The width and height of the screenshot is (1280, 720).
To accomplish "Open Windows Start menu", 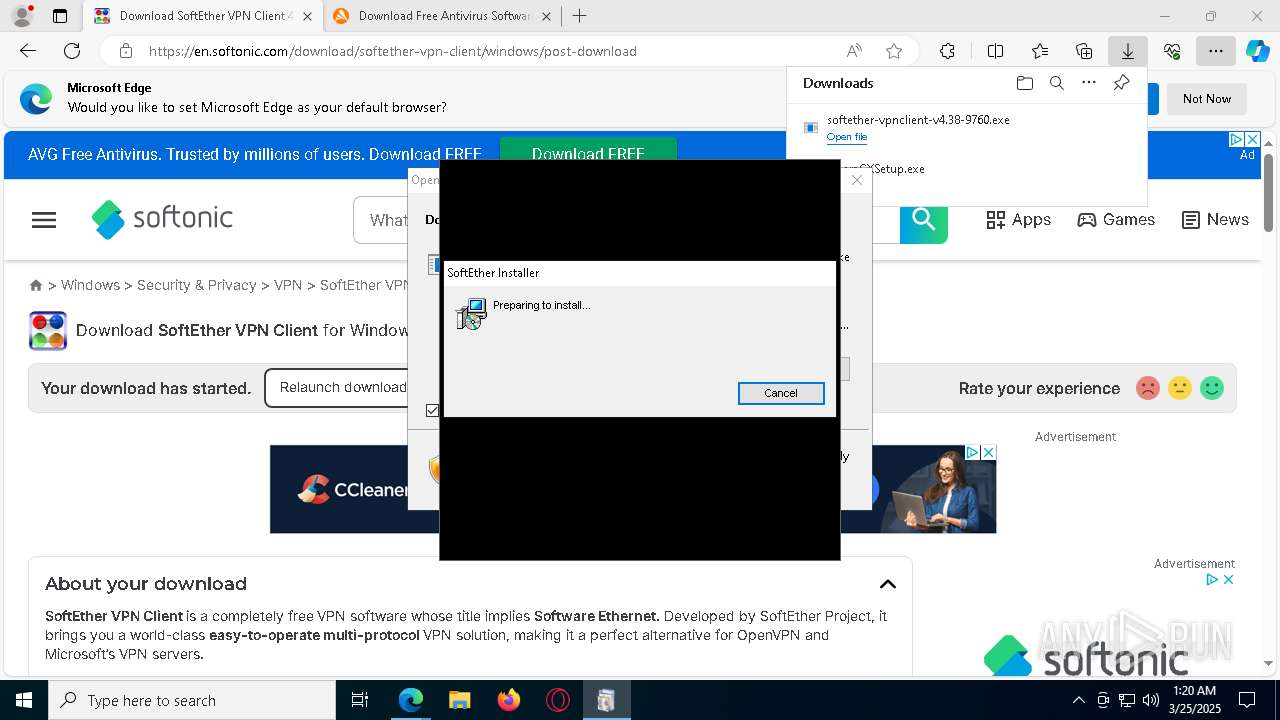I will 24,700.
